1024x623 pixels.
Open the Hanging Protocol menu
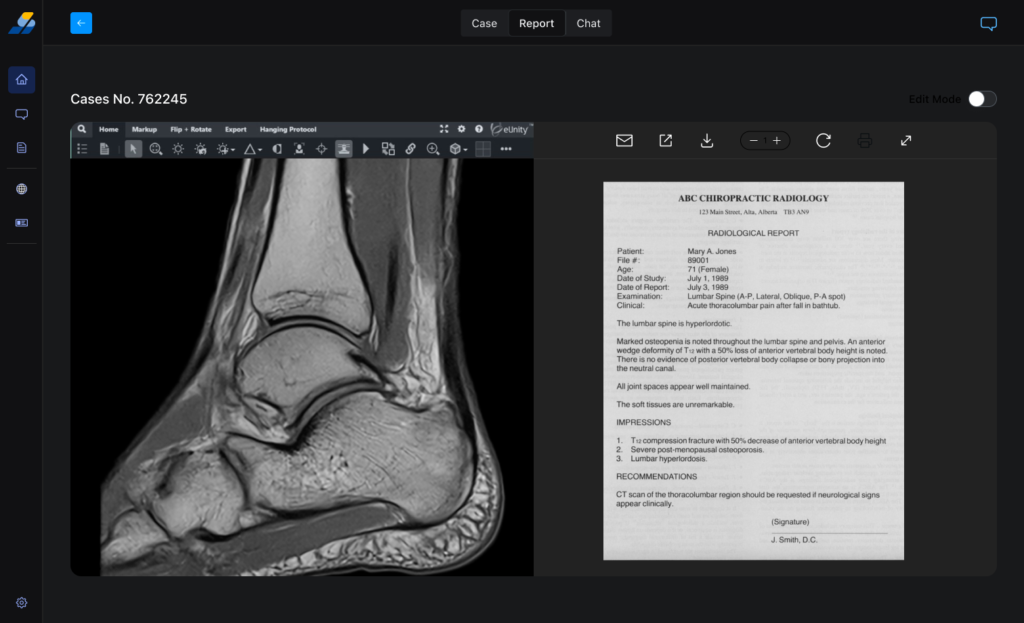(288, 129)
